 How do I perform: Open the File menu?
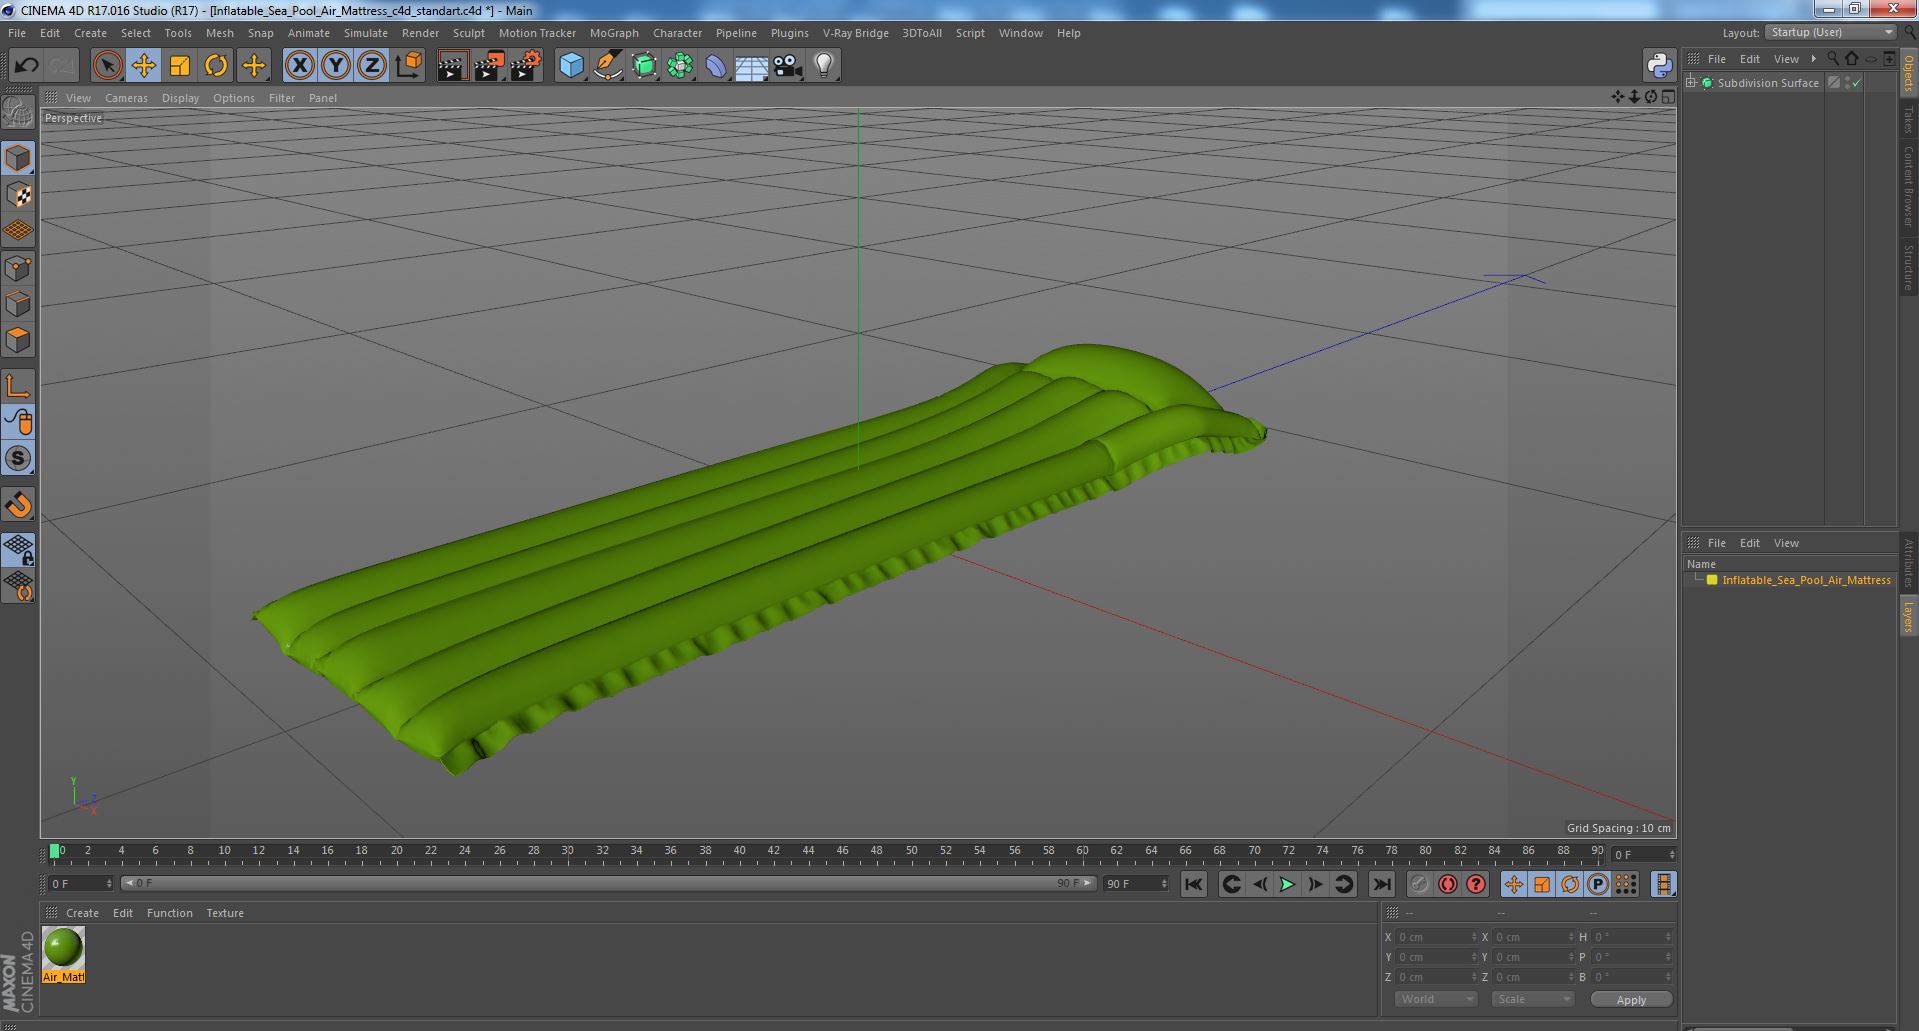[17, 33]
